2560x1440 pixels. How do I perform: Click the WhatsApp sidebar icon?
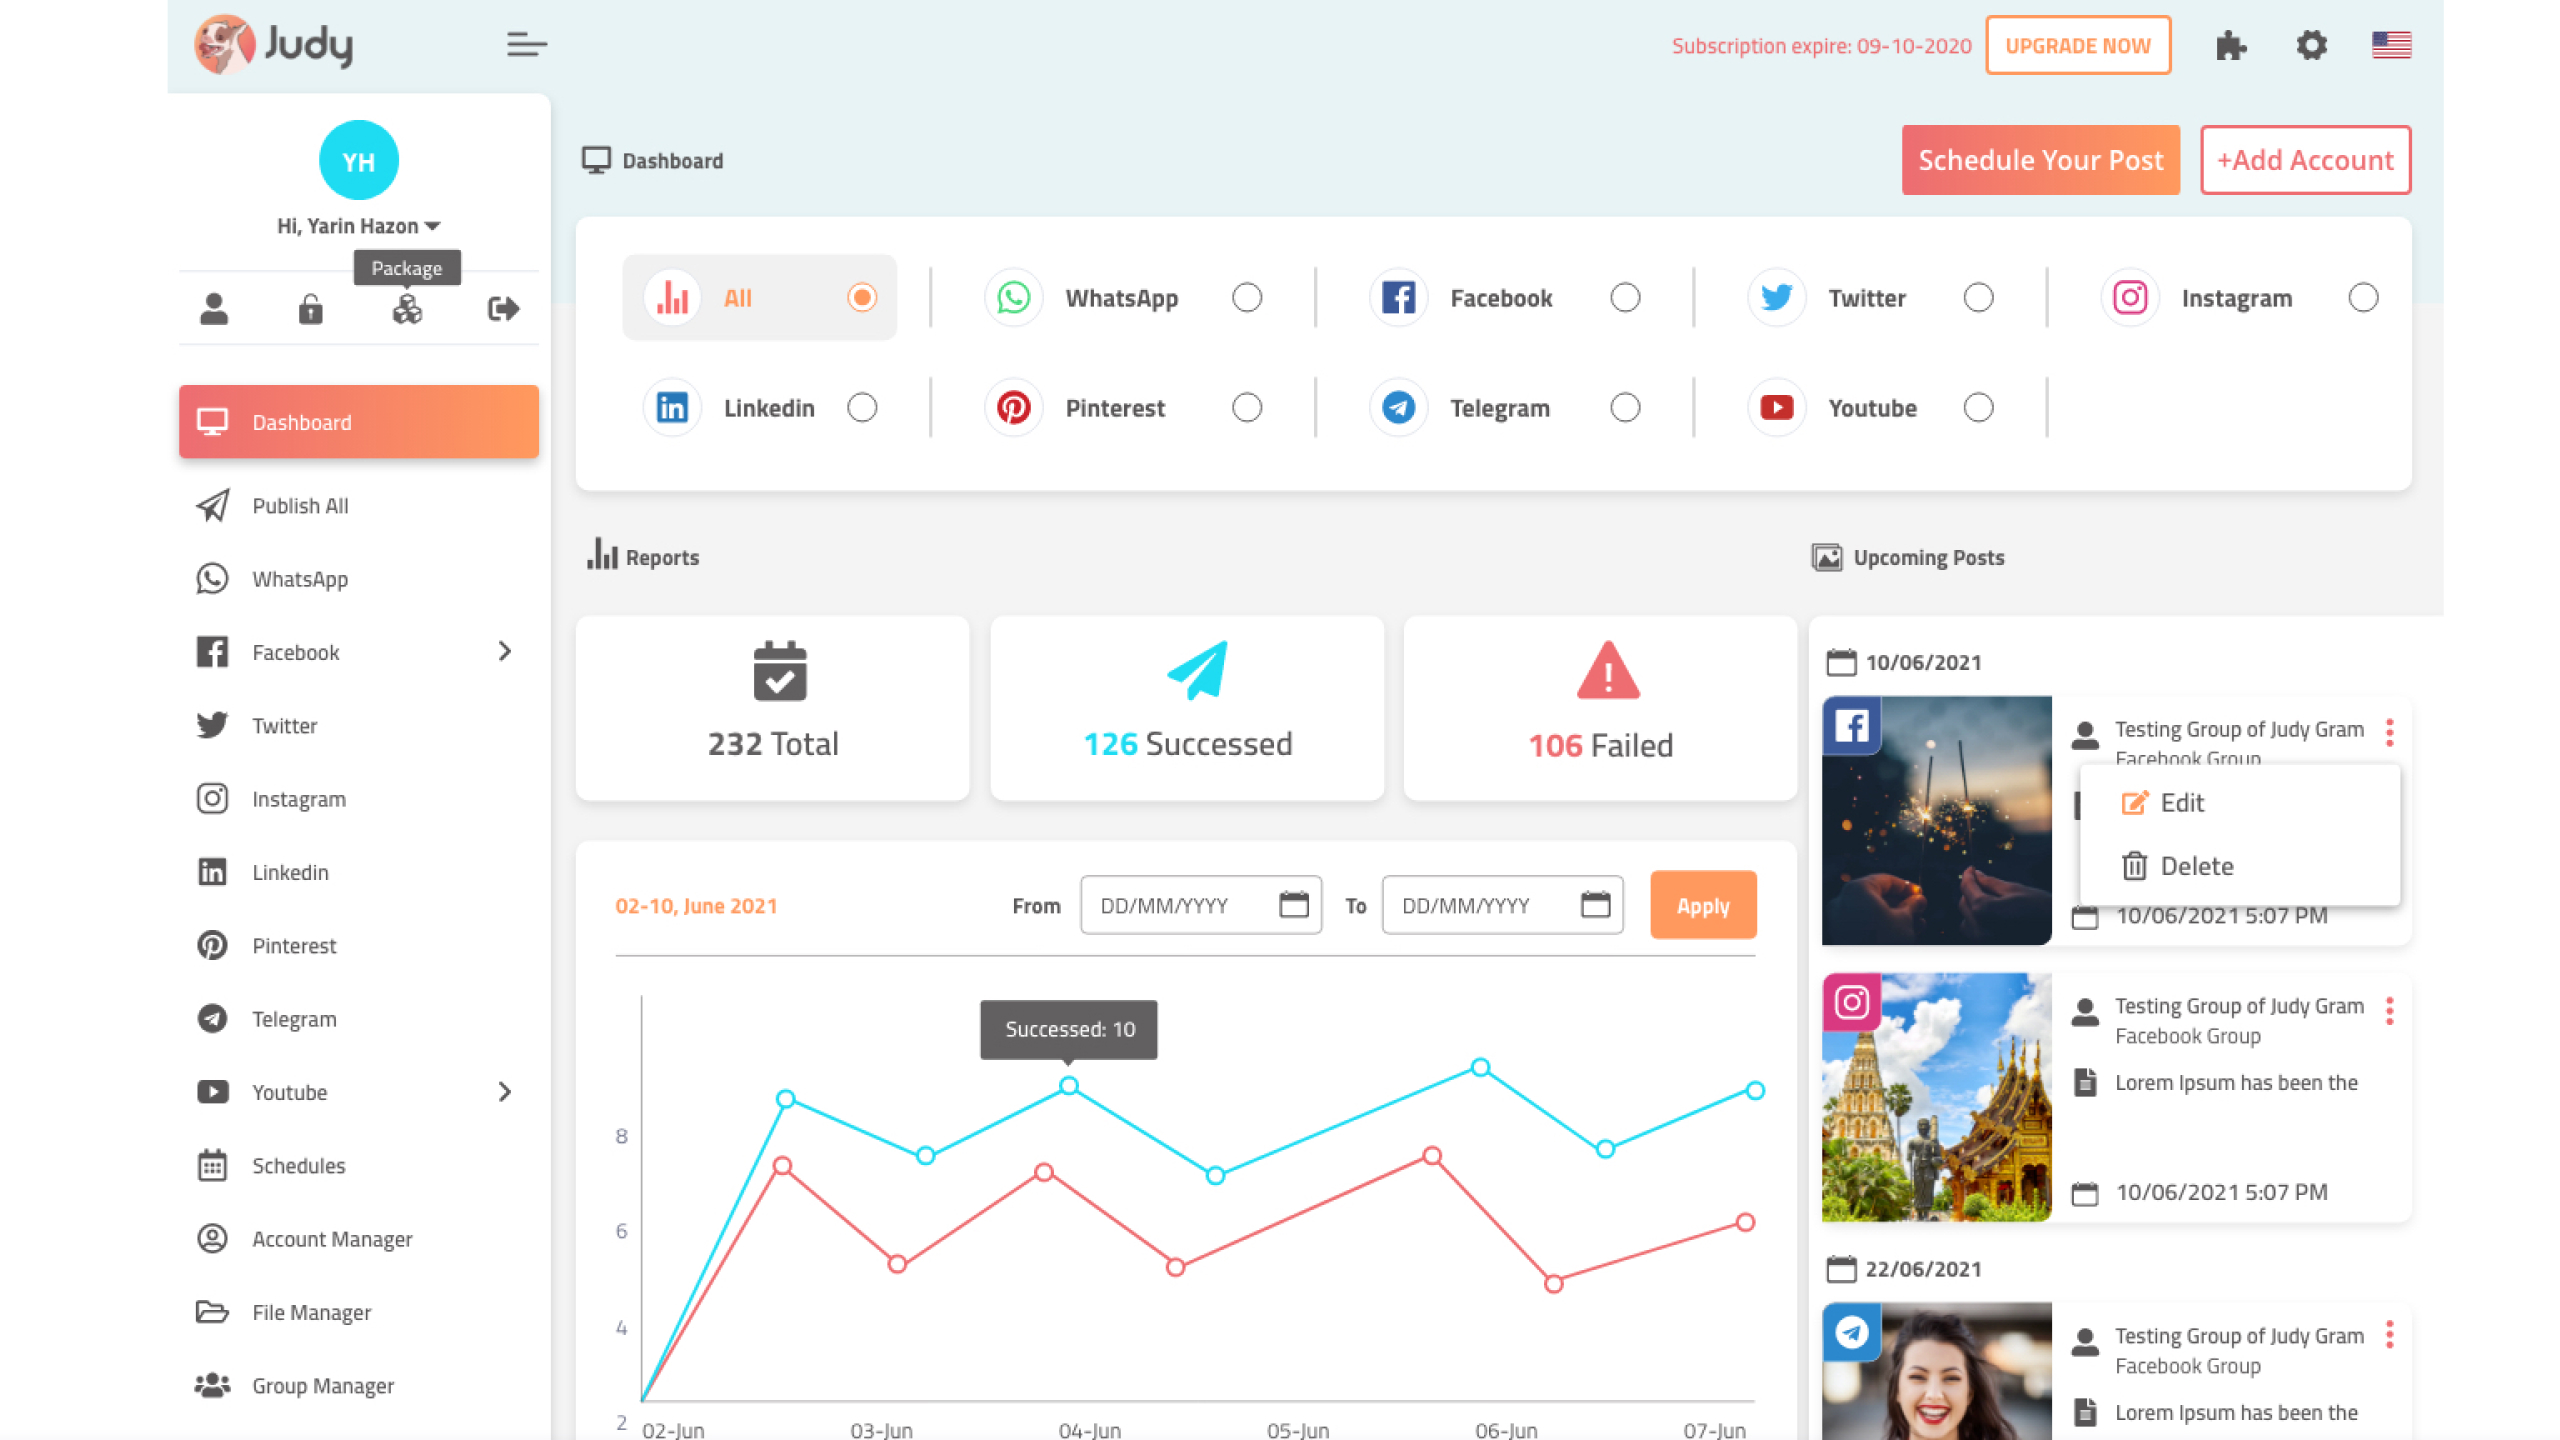(x=213, y=578)
